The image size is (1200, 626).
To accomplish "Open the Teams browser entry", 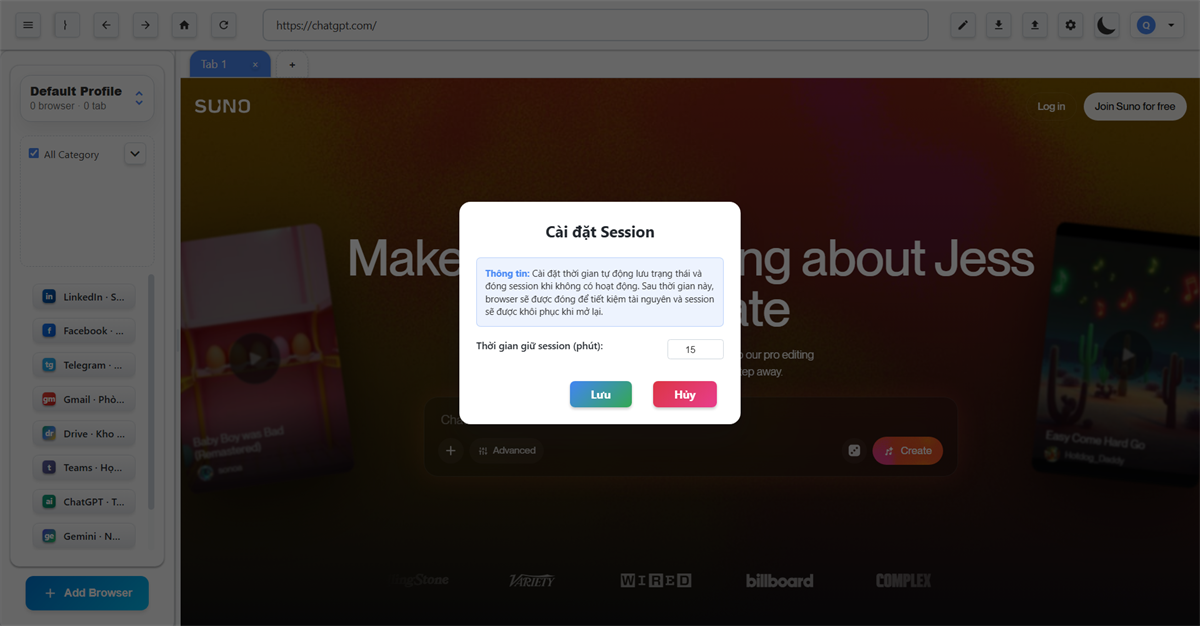I will tap(84, 468).
